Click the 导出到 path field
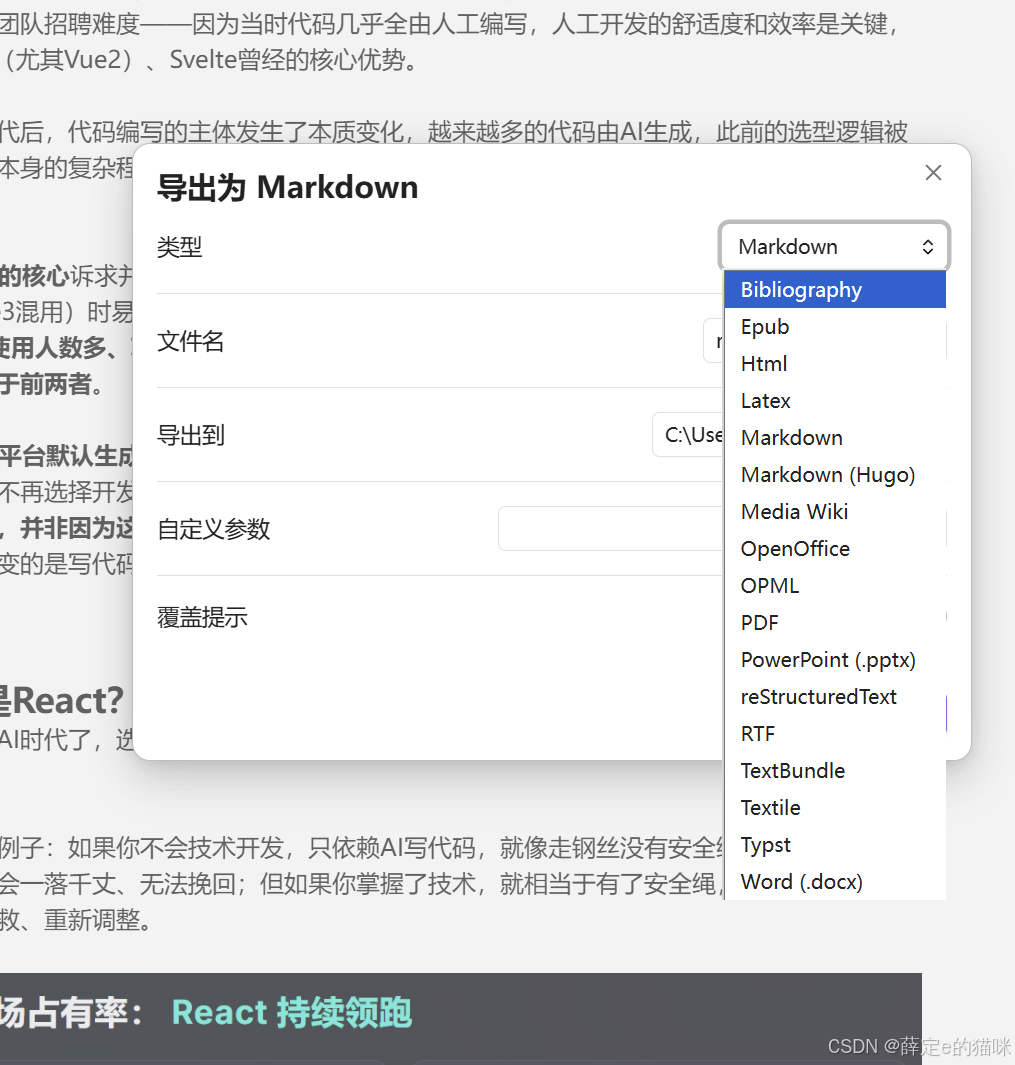1015x1065 pixels. click(688, 435)
